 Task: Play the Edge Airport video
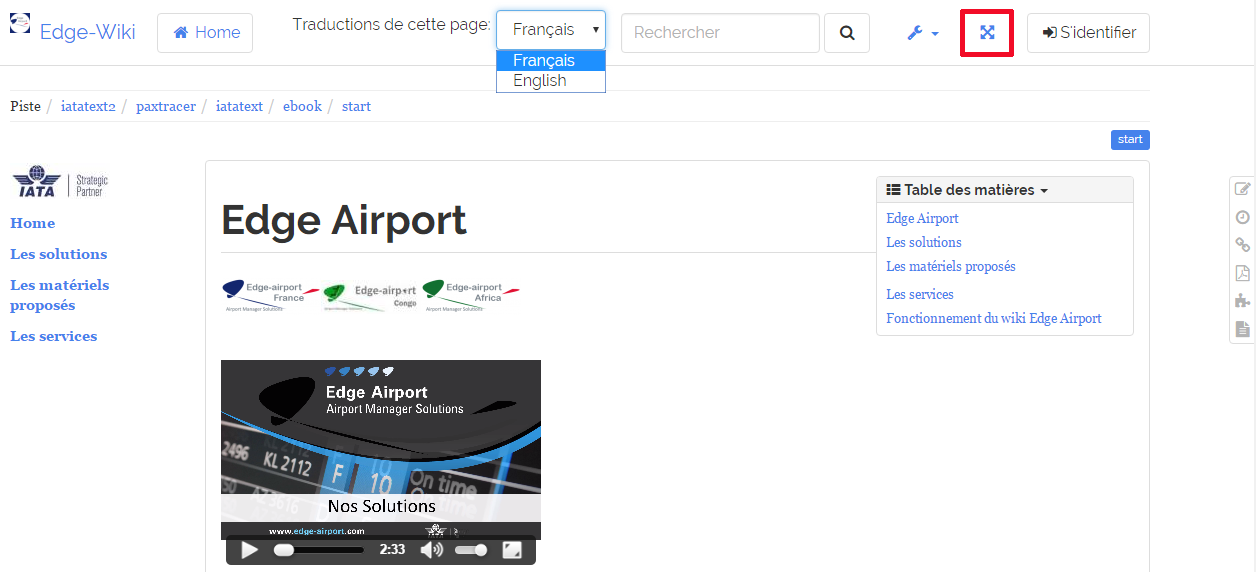(x=250, y=550)
